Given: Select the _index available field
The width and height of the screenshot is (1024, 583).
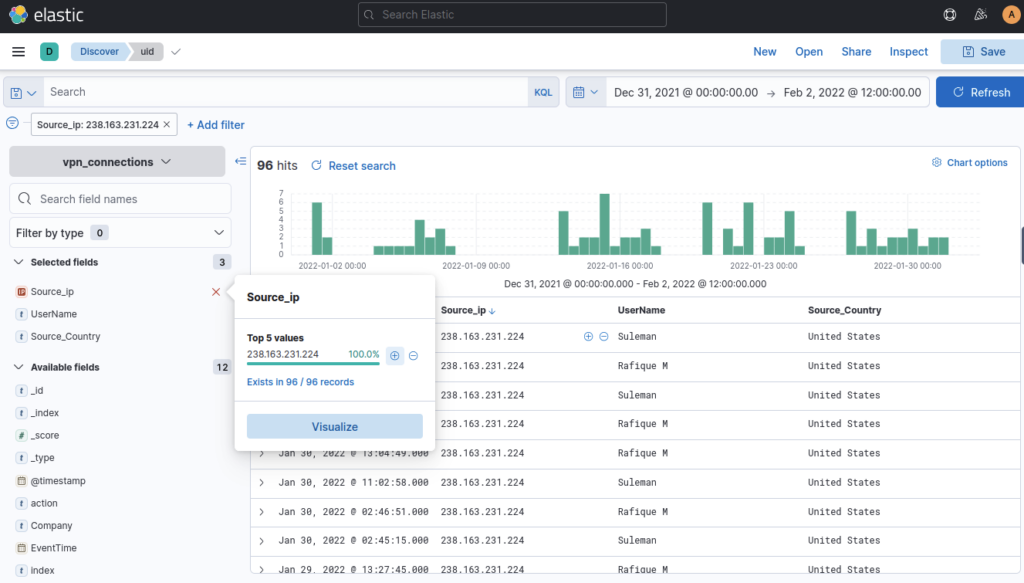Looking at the screenshot, I should [x=44, y=413].
